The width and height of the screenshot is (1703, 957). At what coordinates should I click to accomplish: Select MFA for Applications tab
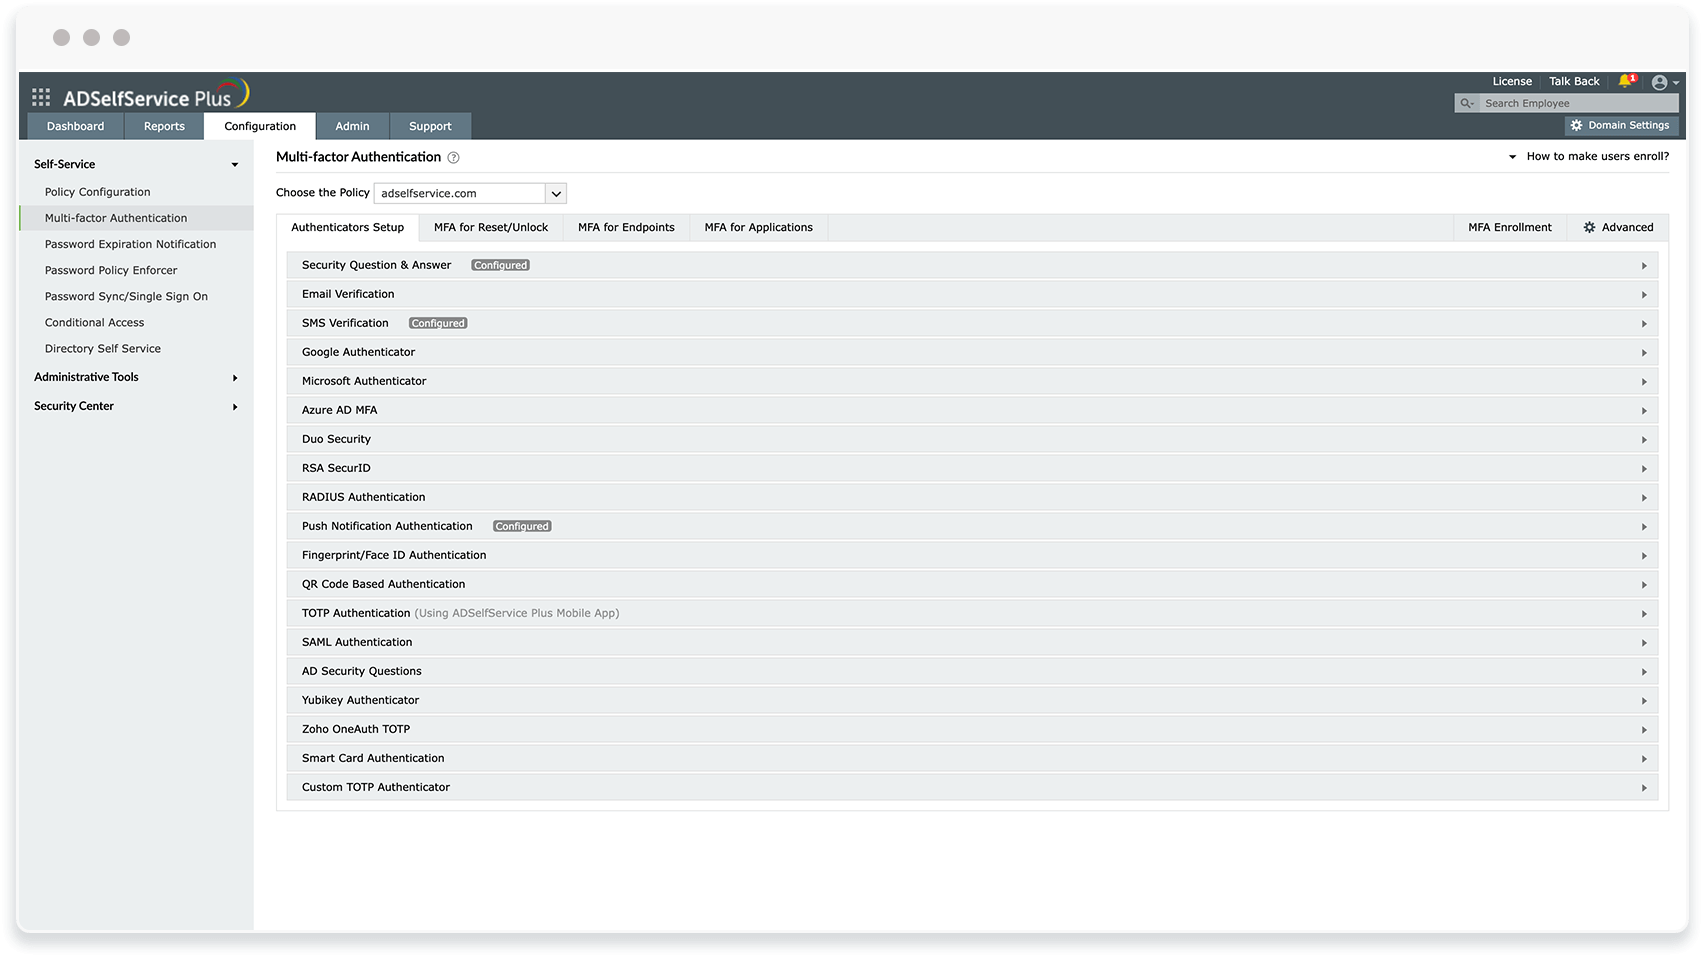tap(758, 227)
